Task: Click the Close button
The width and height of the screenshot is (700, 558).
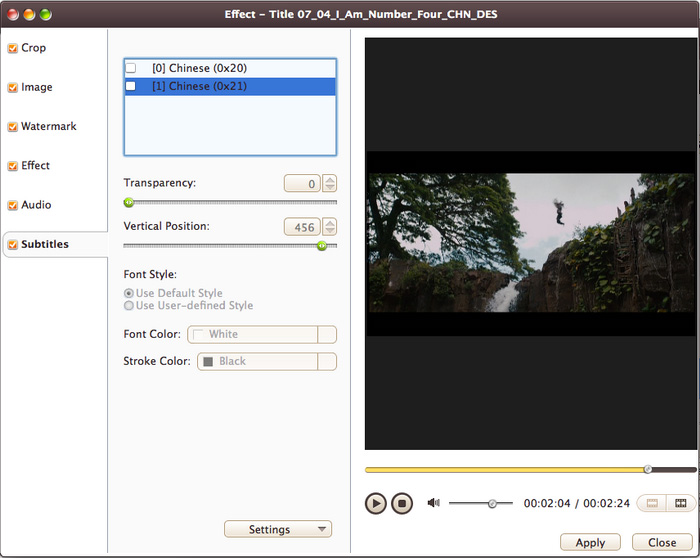Action: click(x=662, y=542)
